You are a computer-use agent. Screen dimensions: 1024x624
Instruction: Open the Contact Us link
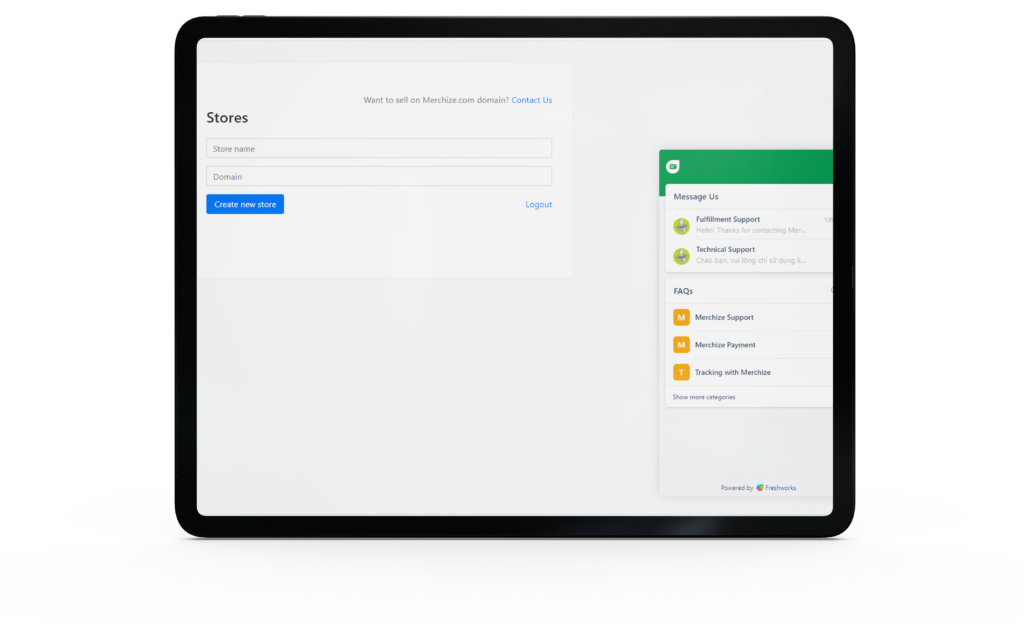532,100
